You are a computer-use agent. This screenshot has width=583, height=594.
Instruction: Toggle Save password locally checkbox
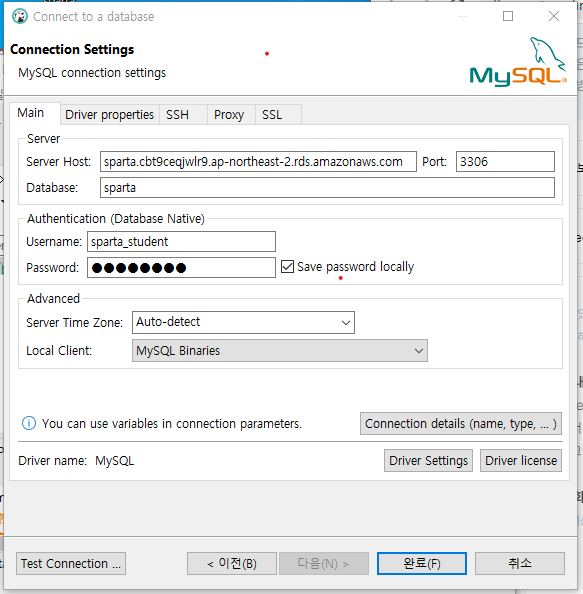click(x=288, y=267)
